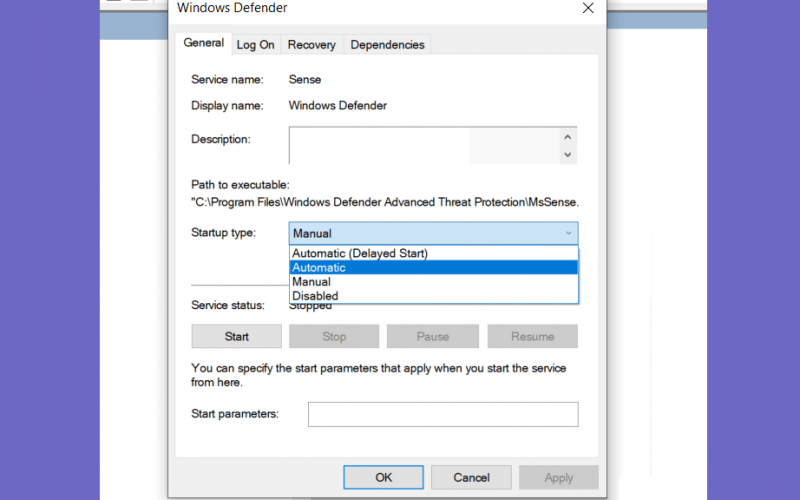Image resolution: width=800 pixels, height=500 pixels.
Task: Click the display name Windows Defender
Action: tap(338, 106)
